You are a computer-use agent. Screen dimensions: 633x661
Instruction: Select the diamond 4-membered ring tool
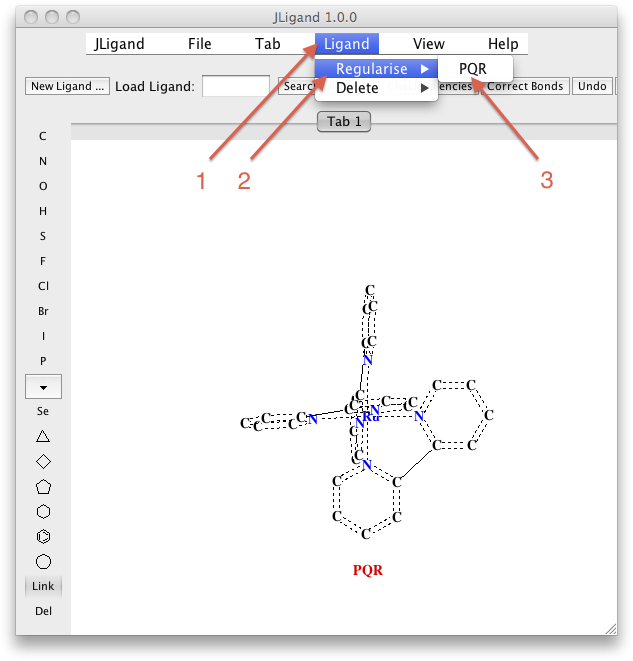[x=43, y=461]
